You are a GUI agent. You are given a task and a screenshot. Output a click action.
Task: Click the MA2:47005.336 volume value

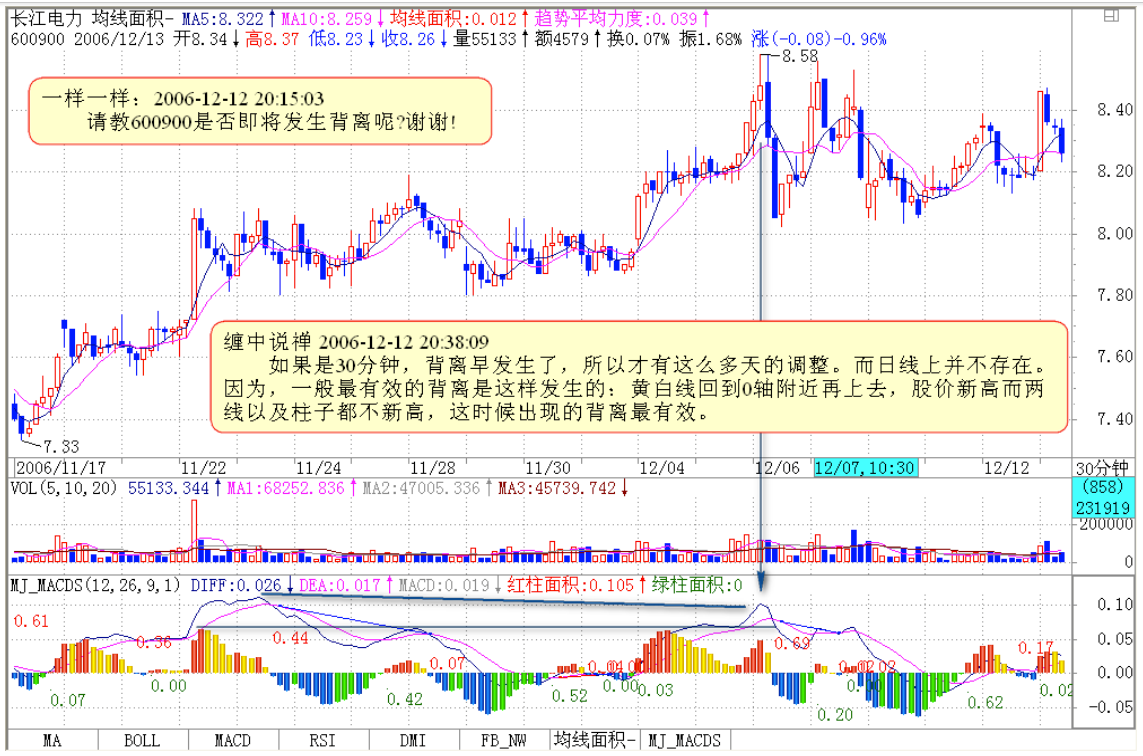[421, 488]
